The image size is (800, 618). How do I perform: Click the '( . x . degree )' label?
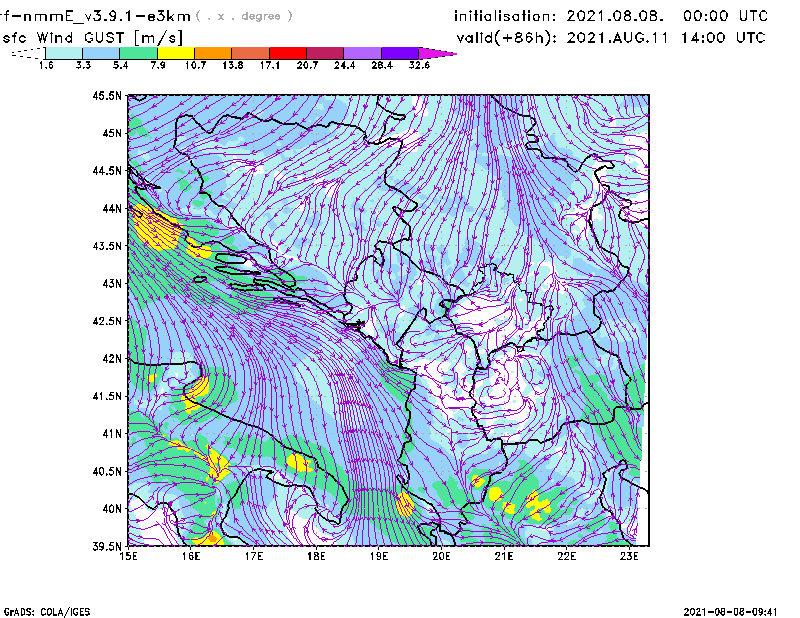pyautogui.click(x=244, y=16)
